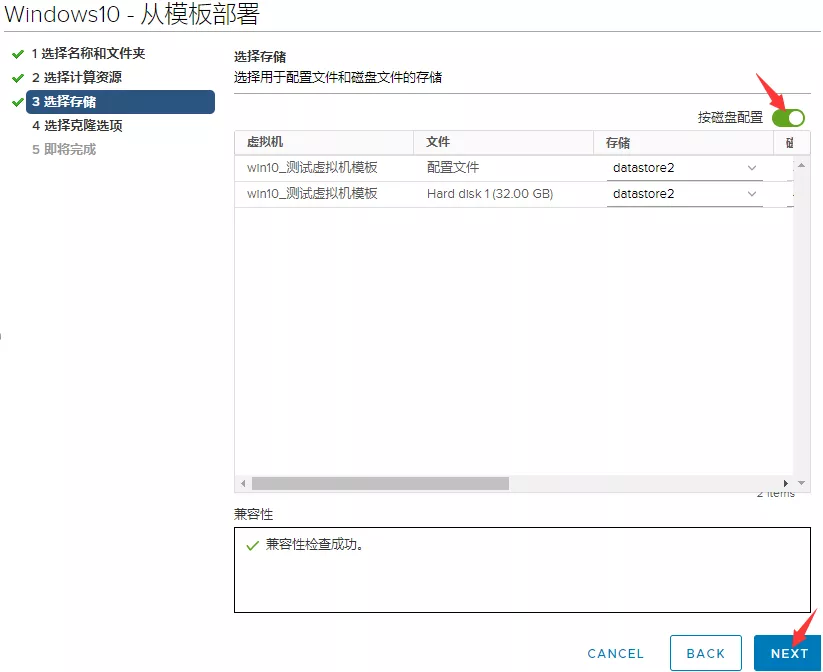This screenshot has height=672, width=823.
Task: Click green checkmark beside step 1
Action: (18, 54)
